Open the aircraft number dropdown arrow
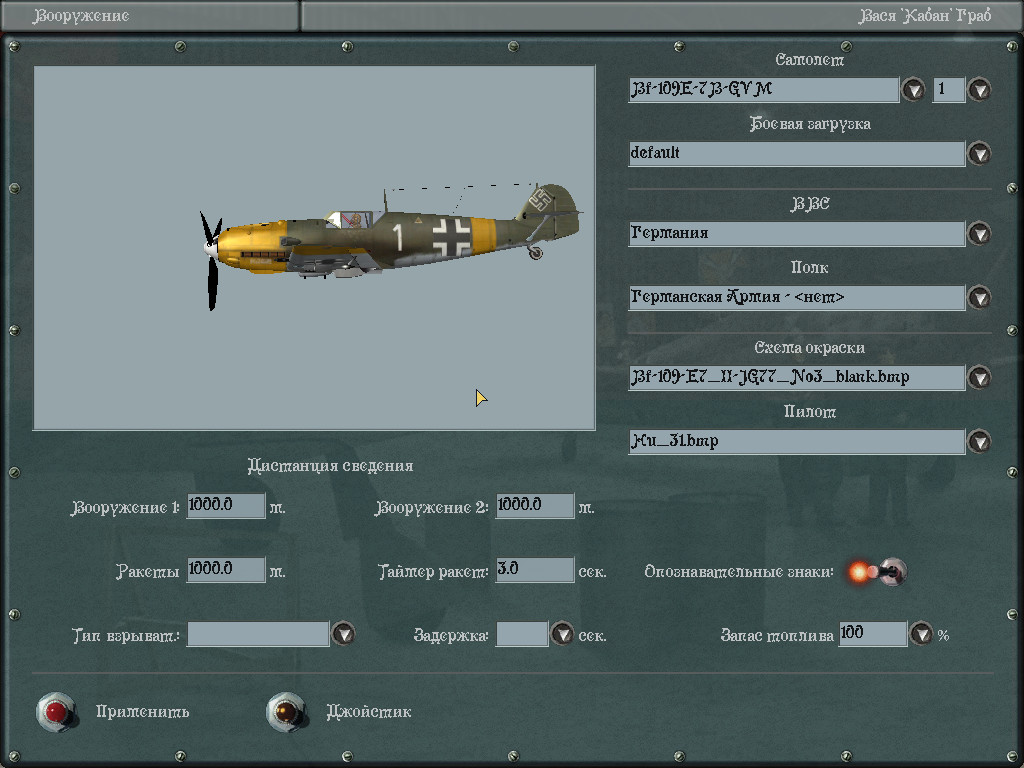 click(x=979, y=89)
